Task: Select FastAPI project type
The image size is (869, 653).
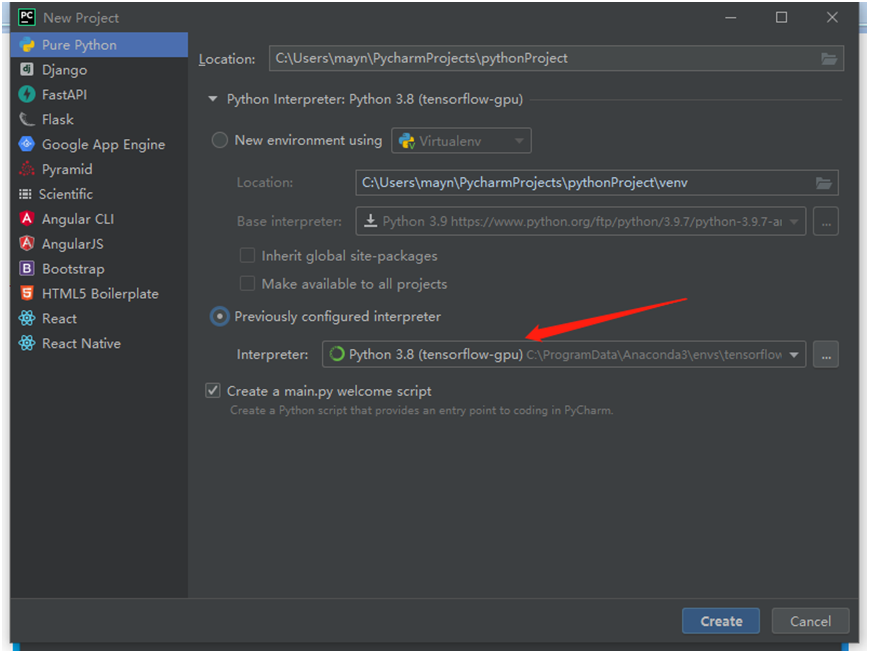Action: 99,95
